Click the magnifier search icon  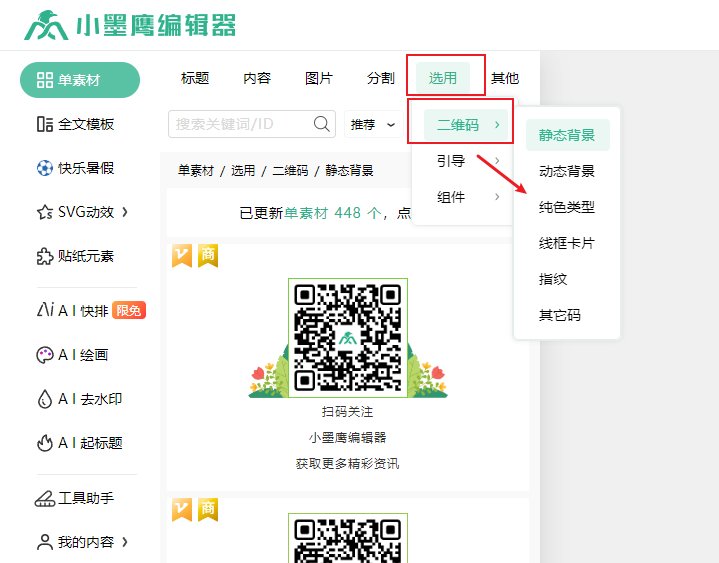pyautogui.click(x=321, y=124)
